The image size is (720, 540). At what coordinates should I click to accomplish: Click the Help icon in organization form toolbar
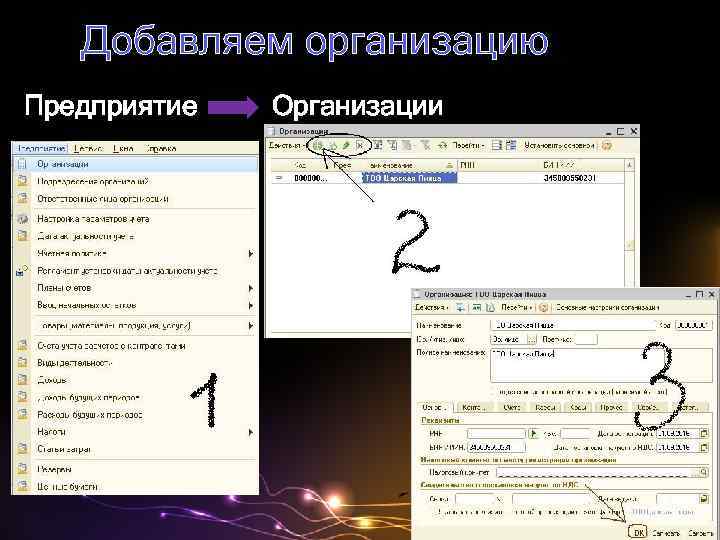click(x=543, y=307)
